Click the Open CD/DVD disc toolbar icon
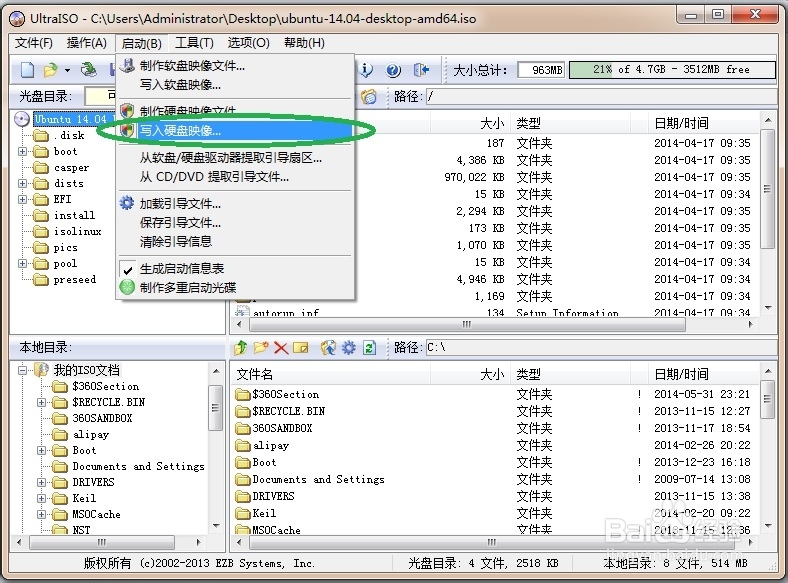Image resolution: width=788 pixels, height=583 pixels. click(x=89, y=69)
